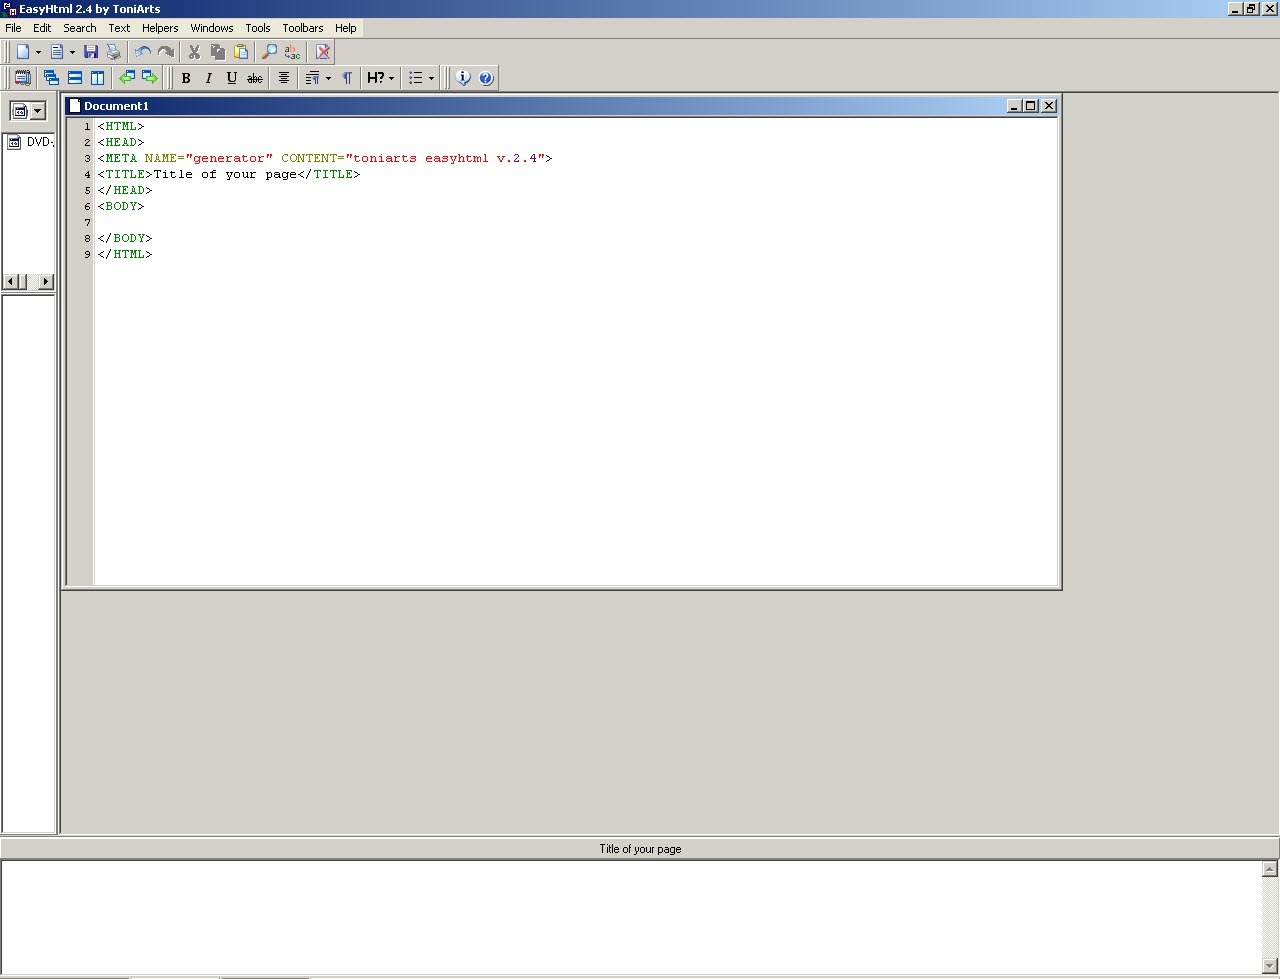Open help with question mark icon

click(486, 78)
